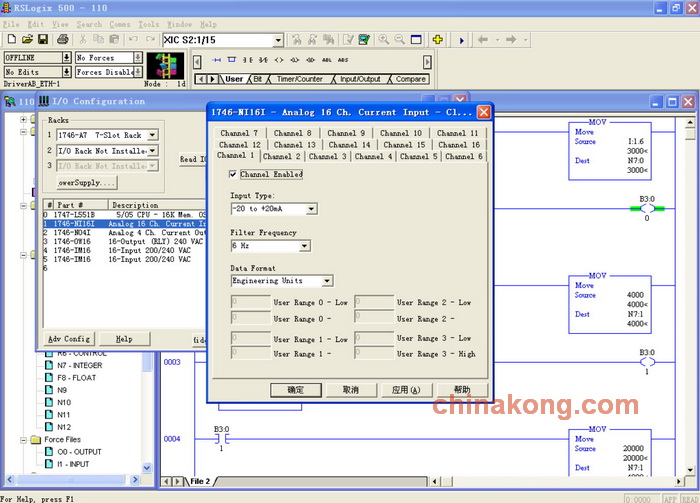Select F8 - FLOAT data file
Image resolution: width=700 pixels, height=503 pixels.
pos(76,378)
